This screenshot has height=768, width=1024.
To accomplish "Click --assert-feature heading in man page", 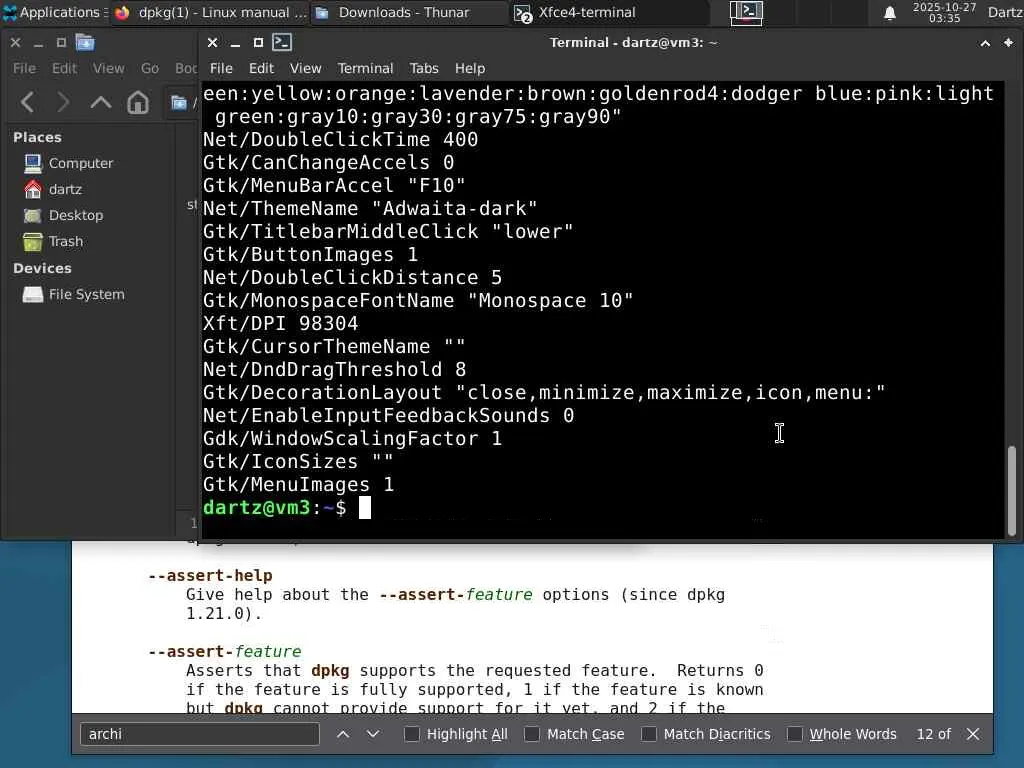I will [225, 651].
